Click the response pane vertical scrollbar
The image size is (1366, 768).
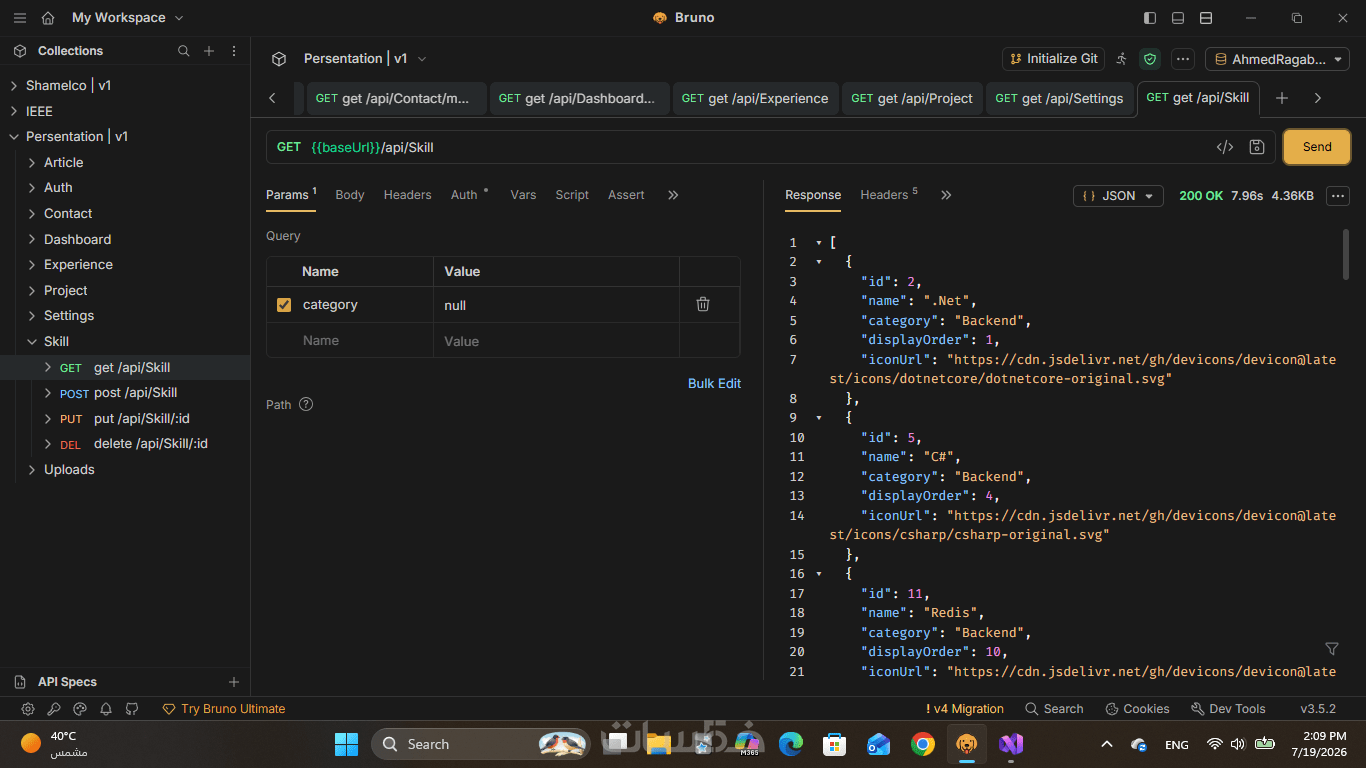[1346, 254]
